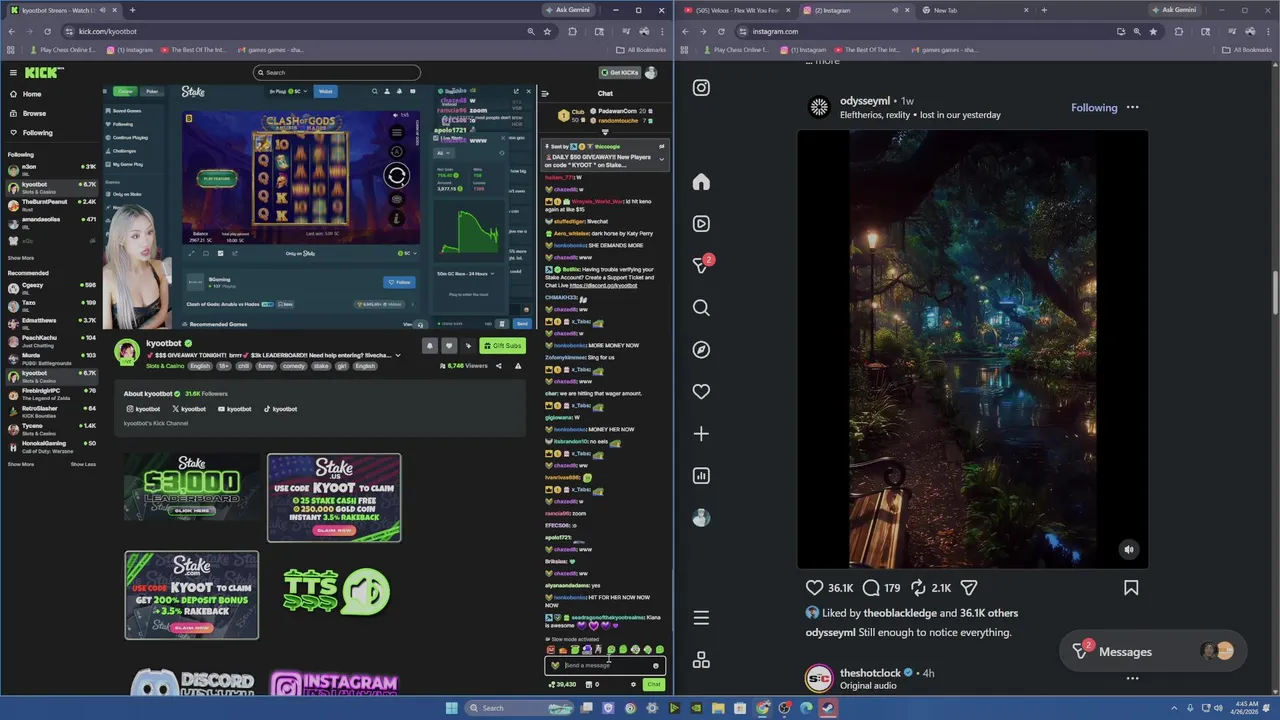Open Windows Start menu
The width and height of the screenshot is (1280, 720).
pos(451,708)
